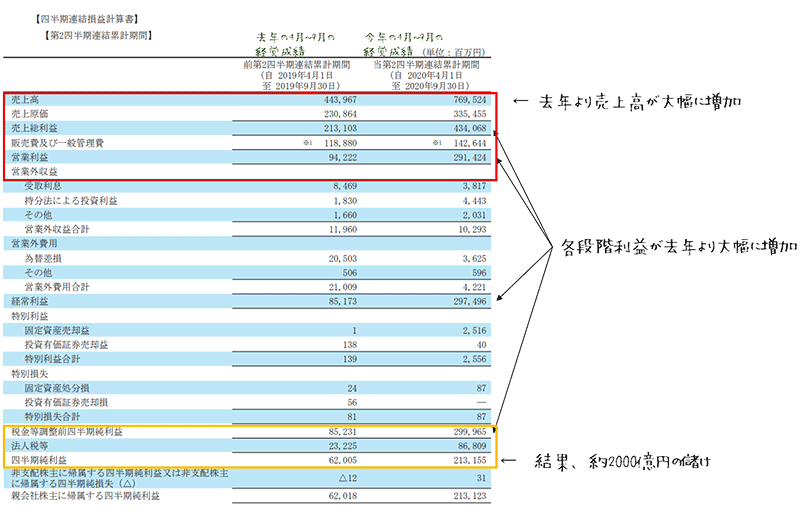Click the 固定資産売却益 row label
The height and width of the screenshot is (514, 800).
57,330
